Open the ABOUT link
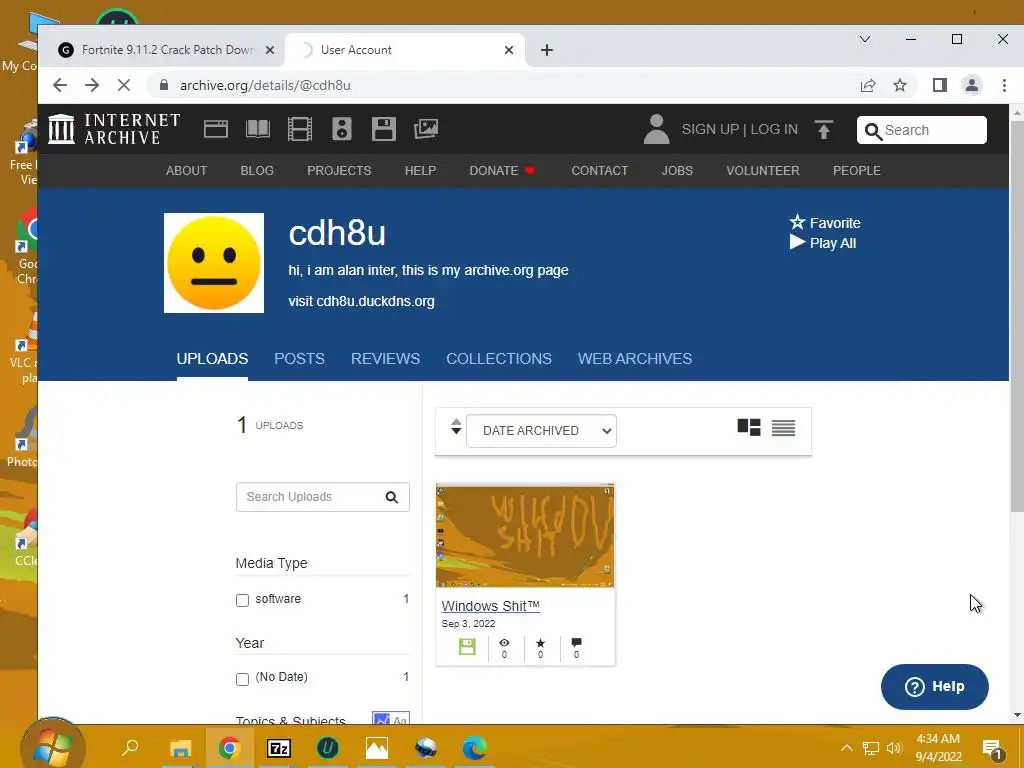 [186, 170]
